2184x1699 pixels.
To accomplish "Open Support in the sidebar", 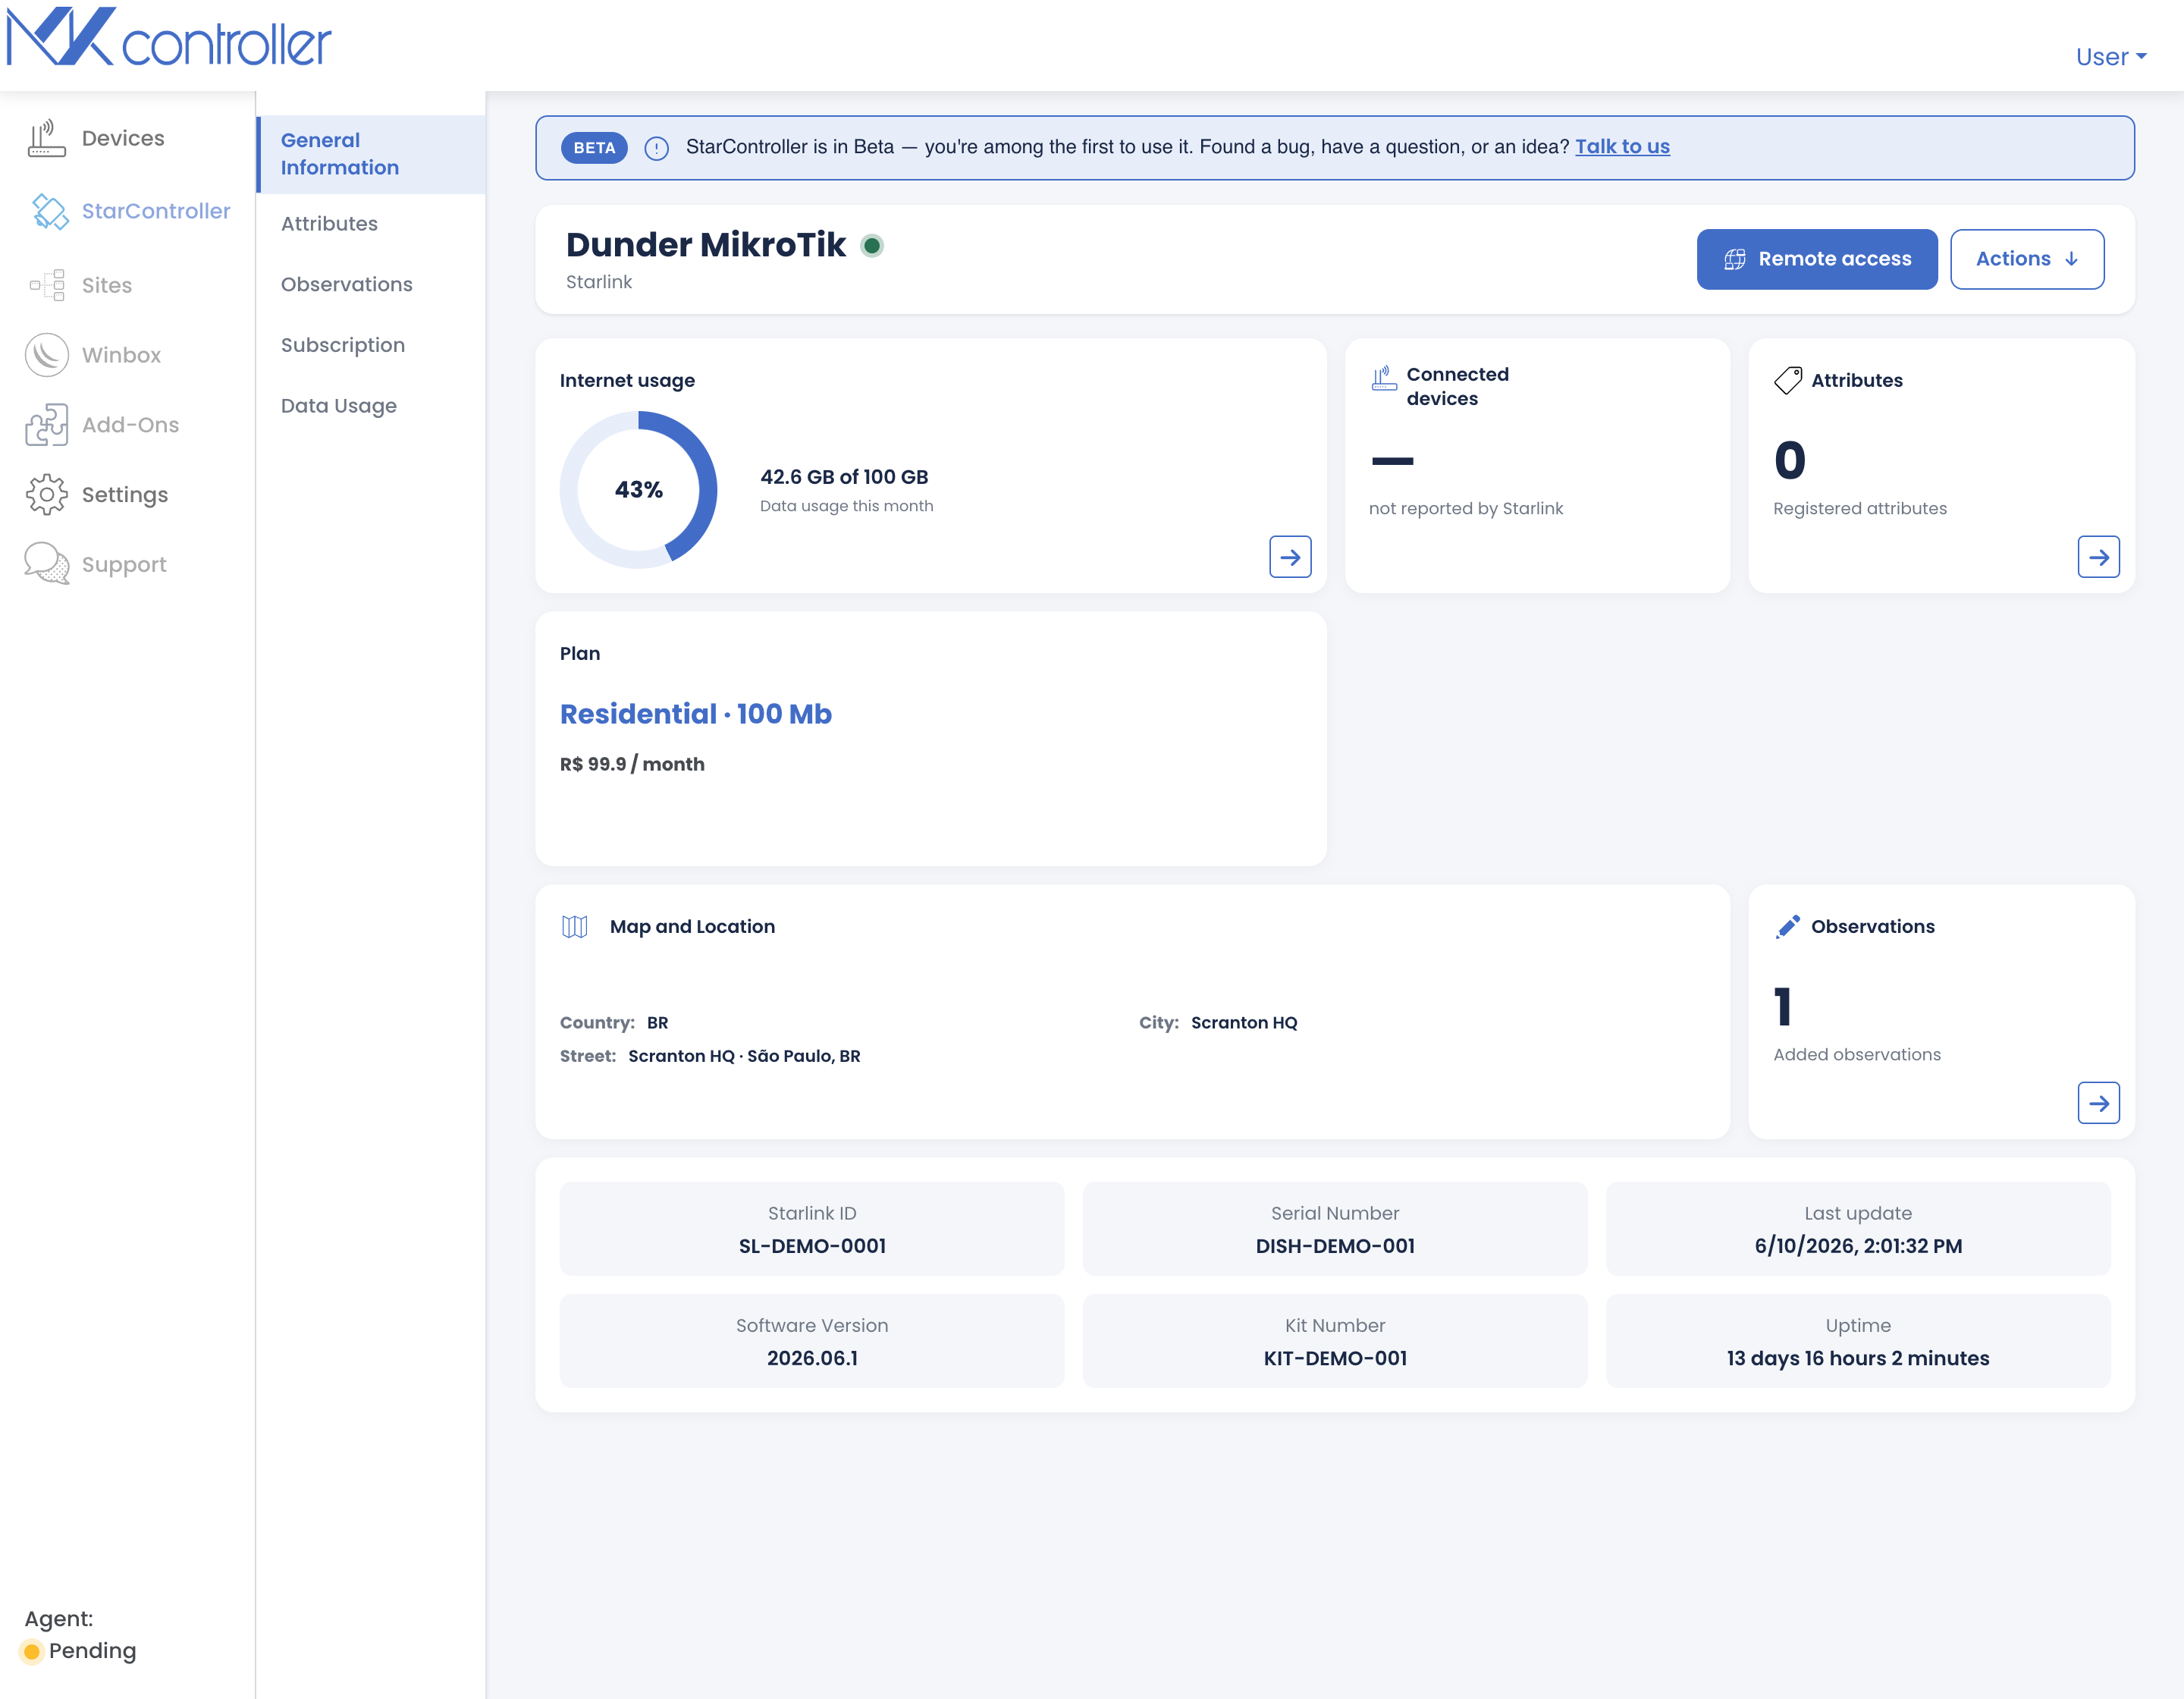I will 124,564.
